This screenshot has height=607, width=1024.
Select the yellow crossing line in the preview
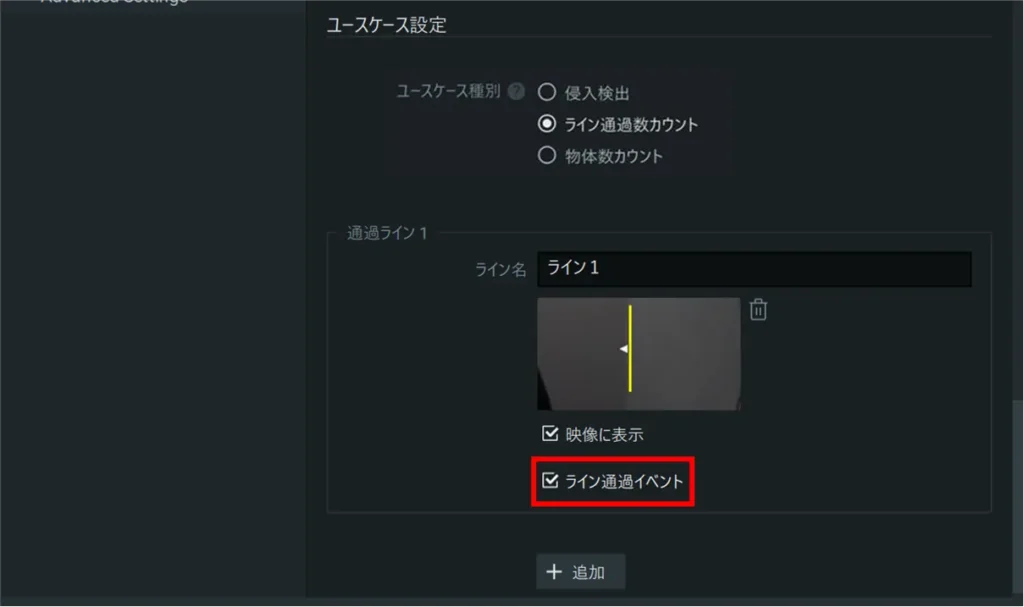[x=630, y=349]
